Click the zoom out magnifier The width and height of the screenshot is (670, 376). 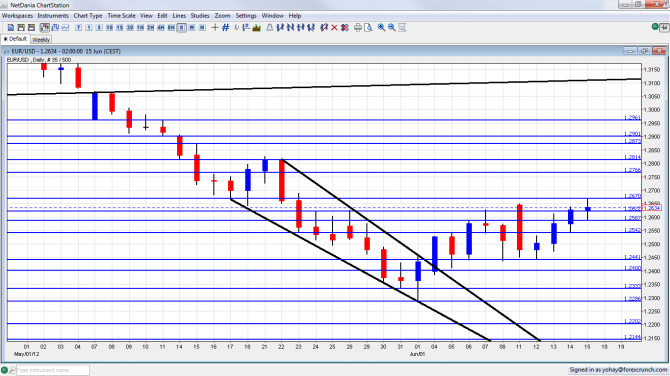391,27
